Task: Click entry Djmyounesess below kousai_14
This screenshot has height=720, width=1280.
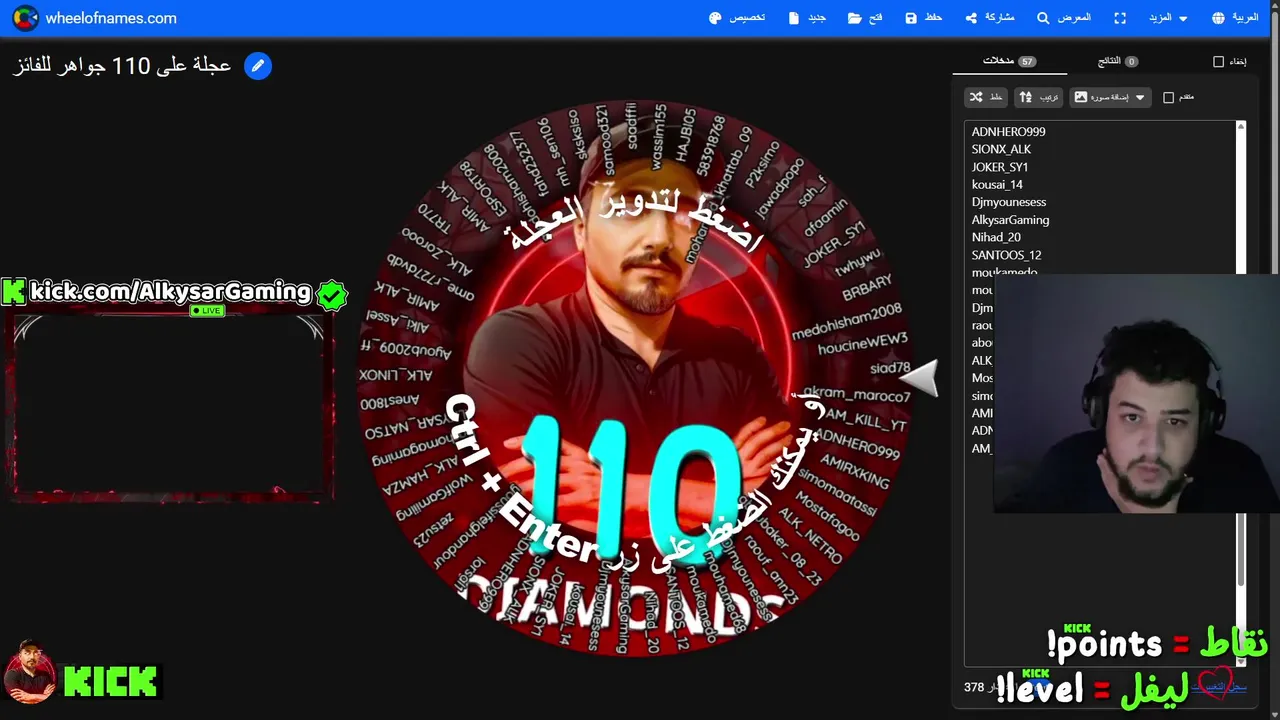Action: 1009,202
